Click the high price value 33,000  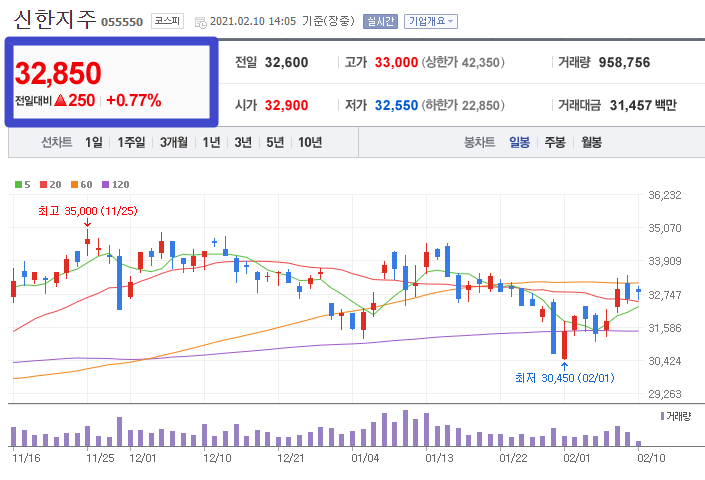point(396,62)
